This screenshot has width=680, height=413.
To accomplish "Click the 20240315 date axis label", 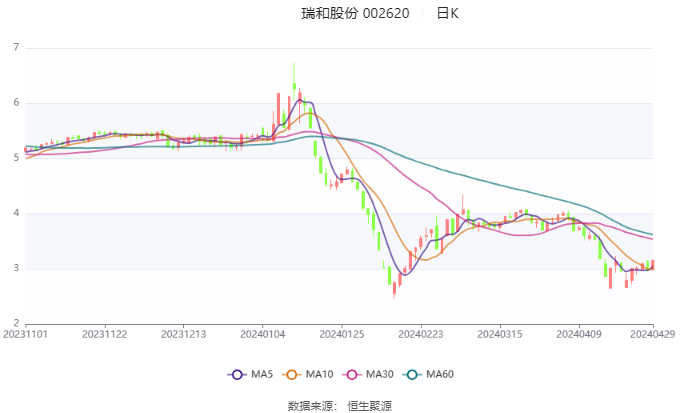I will coord(500,334).
